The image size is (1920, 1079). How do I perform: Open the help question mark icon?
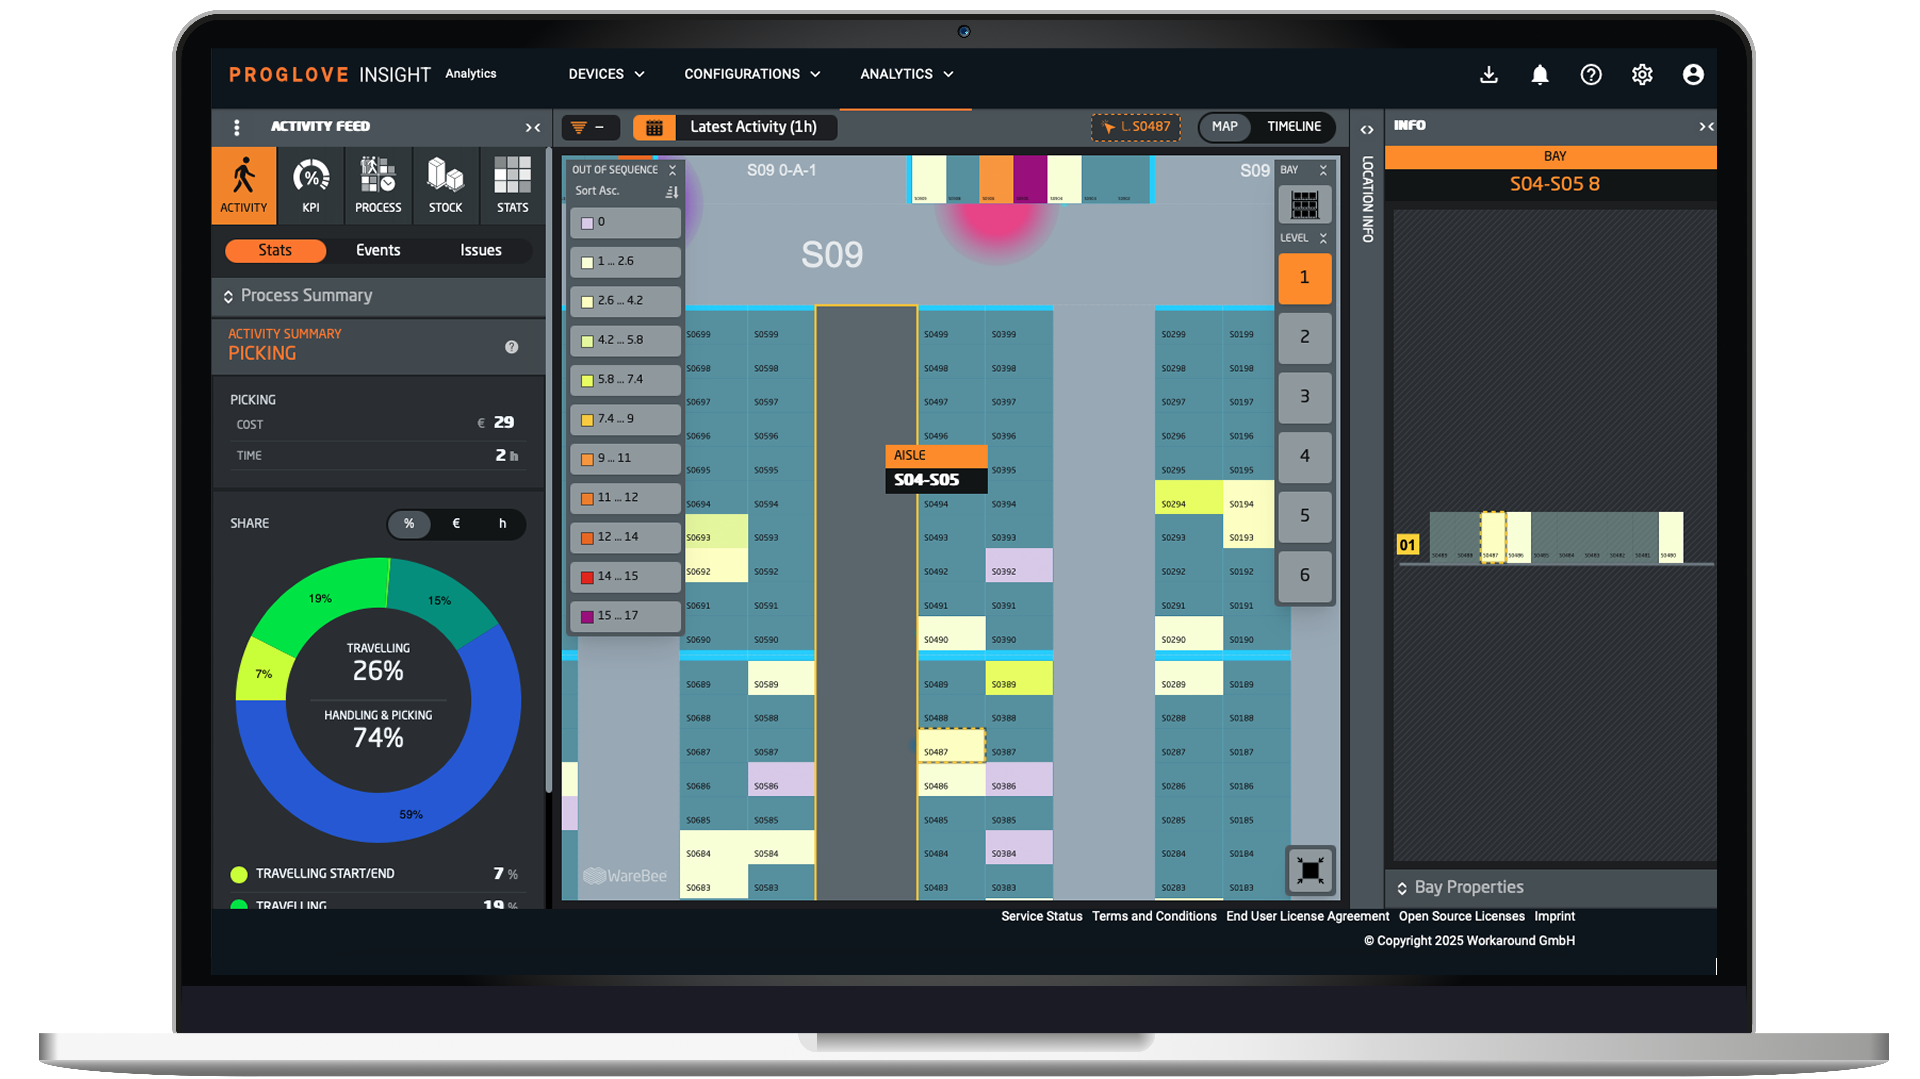click(x=1591, y=75)
